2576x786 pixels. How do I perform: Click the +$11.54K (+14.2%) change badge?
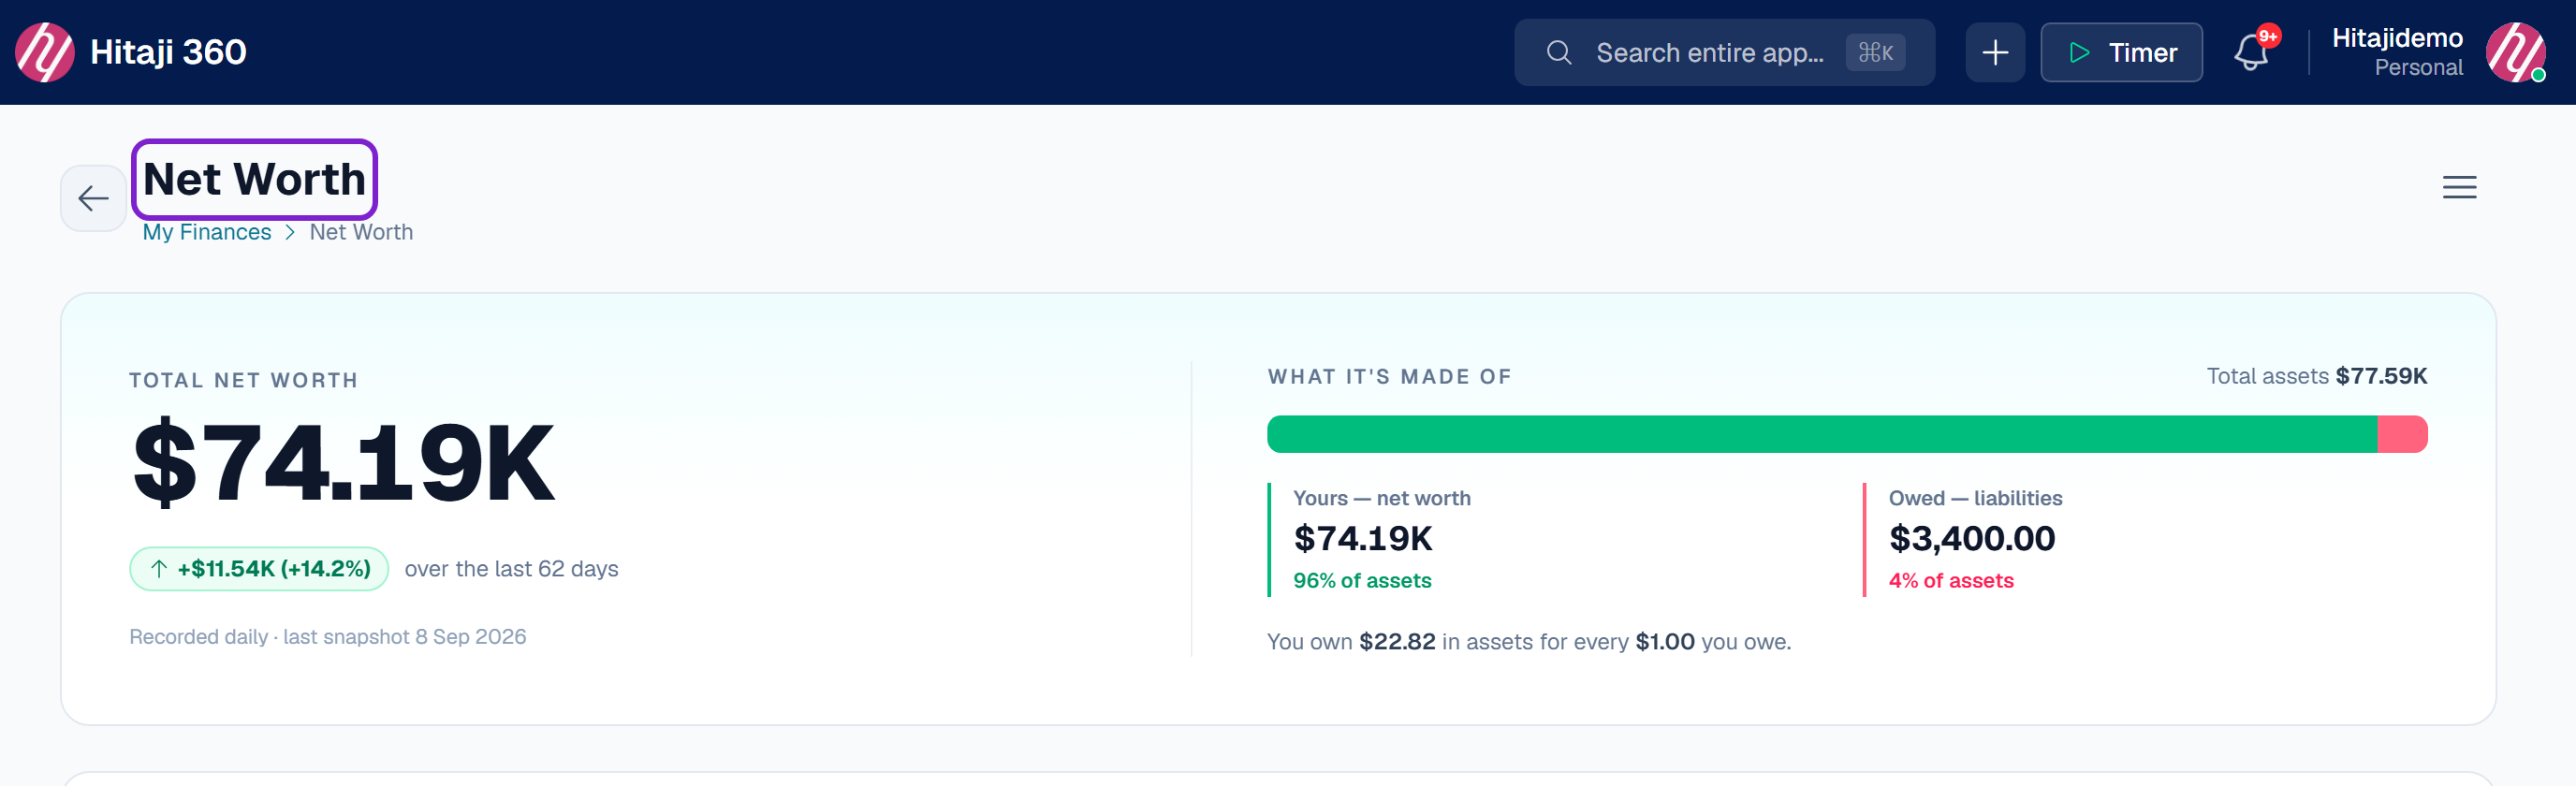(x=259, y=568)
